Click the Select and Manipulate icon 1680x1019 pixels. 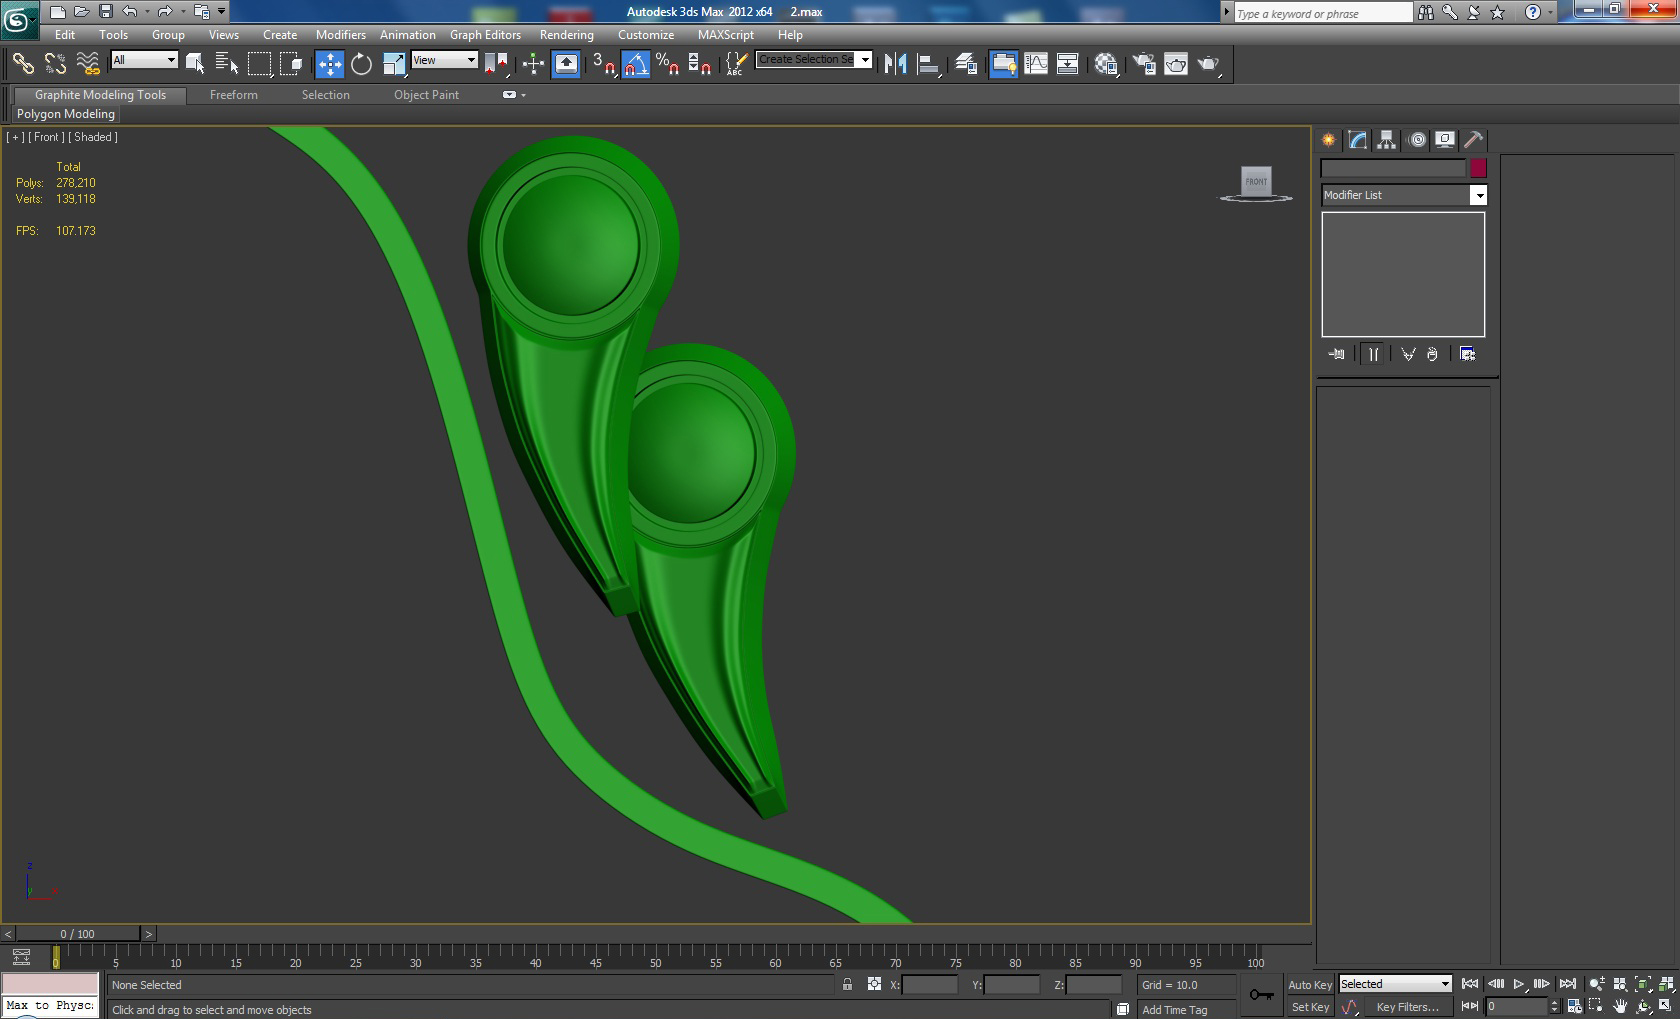pyautogui.click(x=533, y=64)
